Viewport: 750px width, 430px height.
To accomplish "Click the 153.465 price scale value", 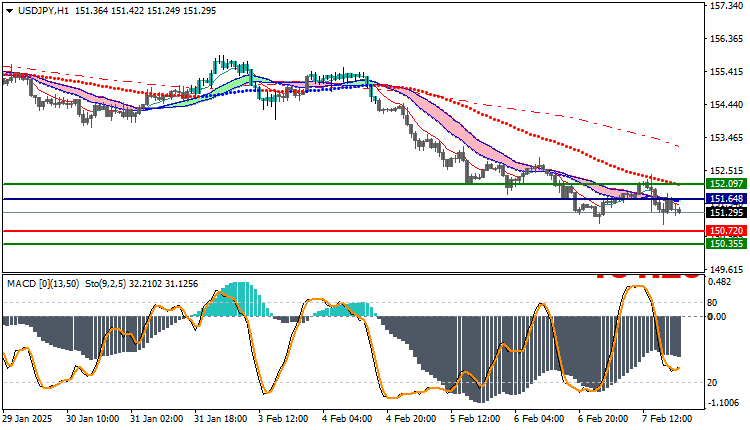I will [x=727, y=138].
